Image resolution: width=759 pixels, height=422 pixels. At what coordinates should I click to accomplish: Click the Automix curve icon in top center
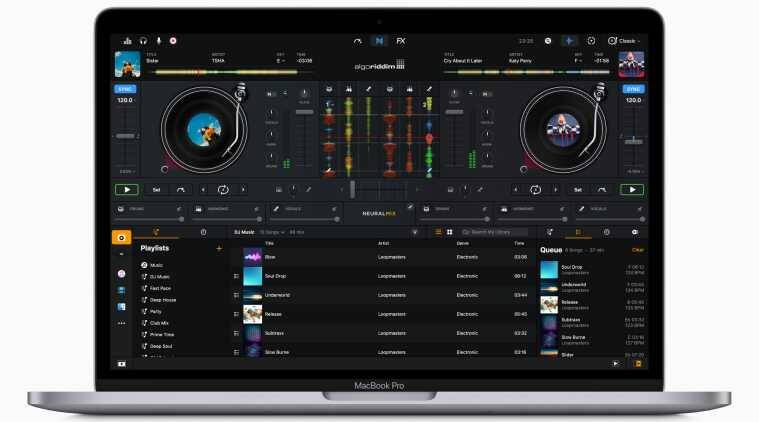click(x=358, y=41)
